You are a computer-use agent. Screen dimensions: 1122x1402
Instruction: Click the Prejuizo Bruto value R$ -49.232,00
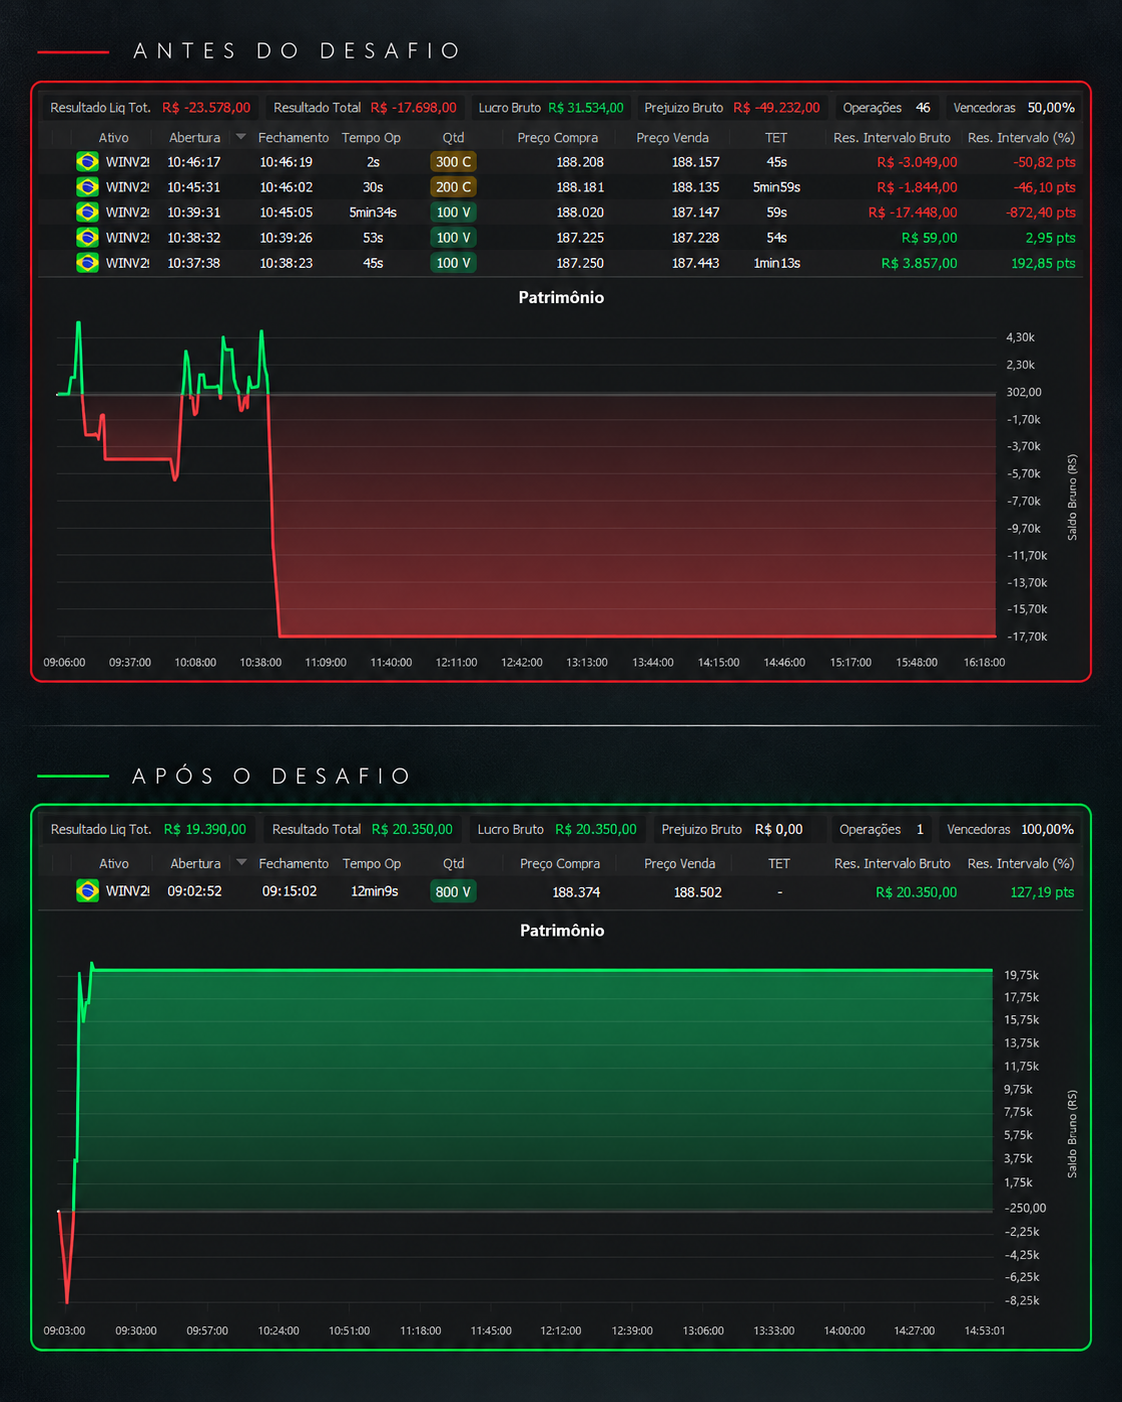click(776, 108)
